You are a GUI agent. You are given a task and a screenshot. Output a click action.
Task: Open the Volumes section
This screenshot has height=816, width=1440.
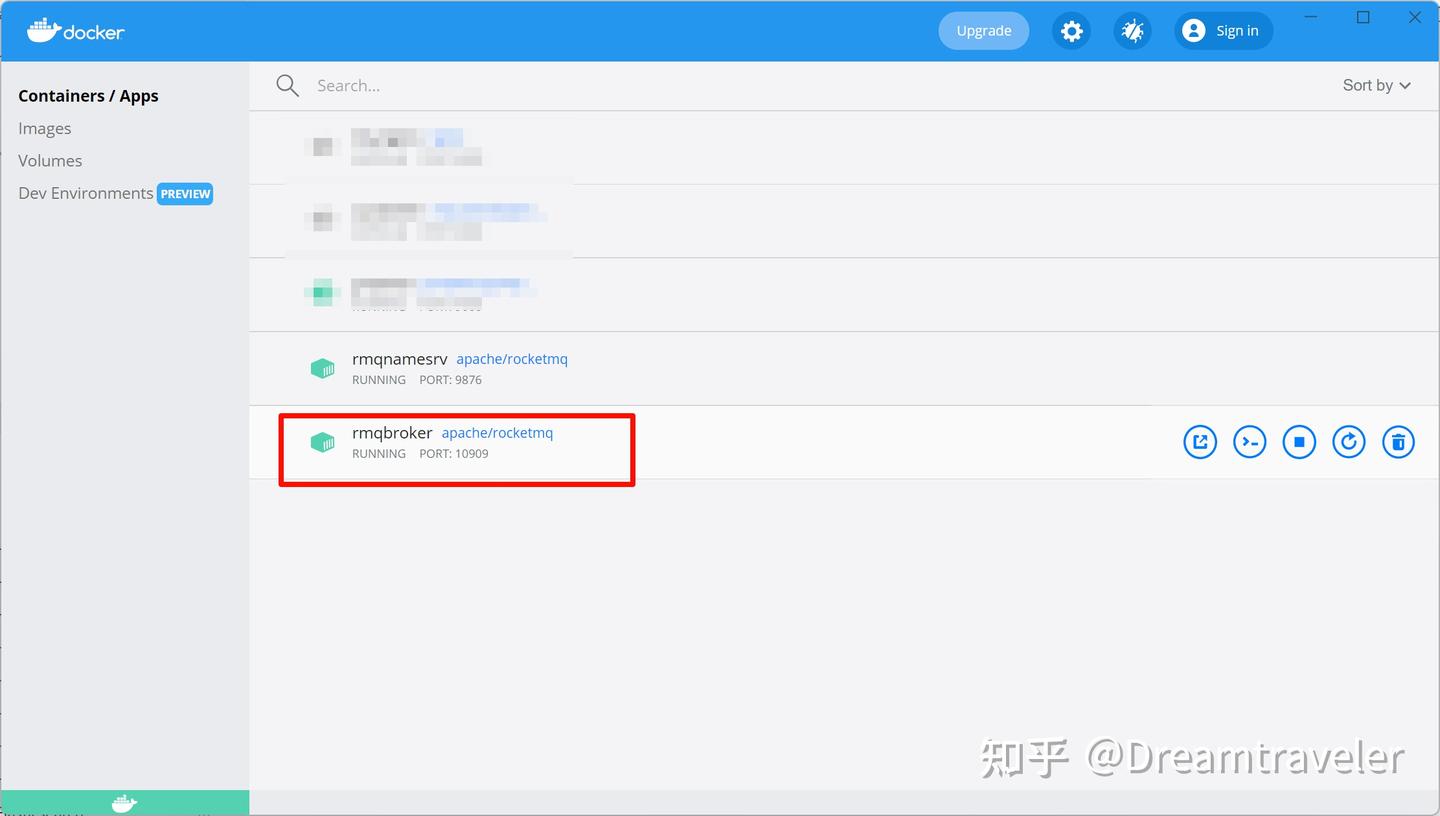tap(50, 160)
